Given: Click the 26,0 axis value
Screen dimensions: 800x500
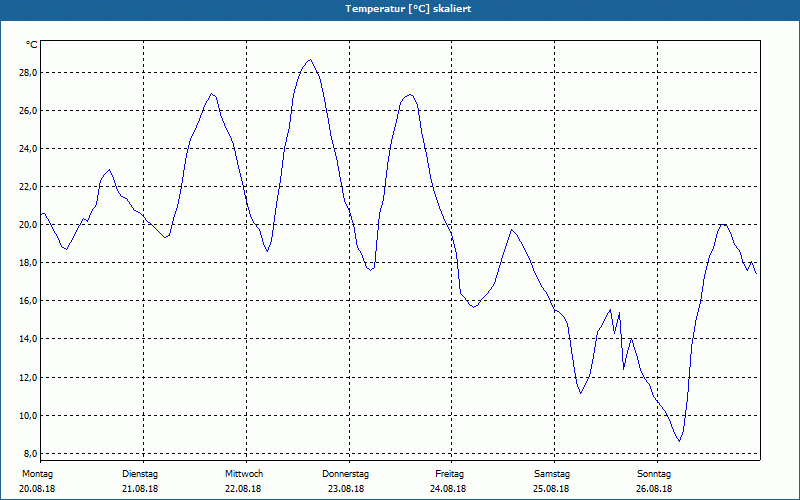Looking at the screenshot, I should tap(28, 111).
